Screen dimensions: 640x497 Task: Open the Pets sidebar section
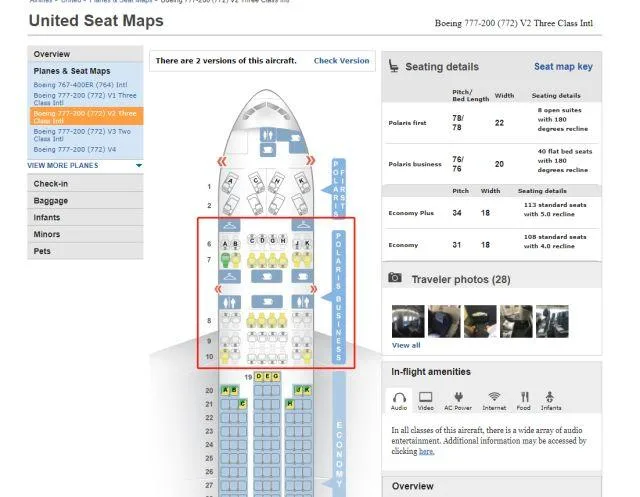click(42, 251)
